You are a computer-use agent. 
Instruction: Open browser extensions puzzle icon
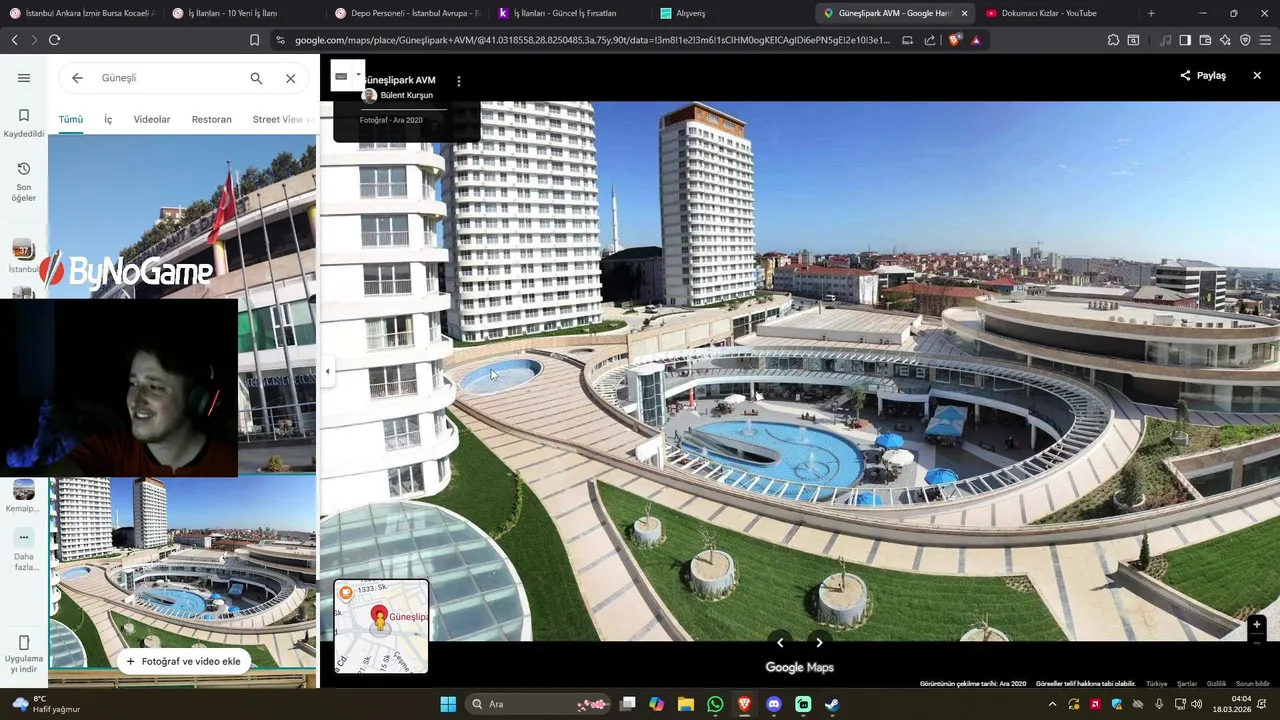coord(1113,40)
